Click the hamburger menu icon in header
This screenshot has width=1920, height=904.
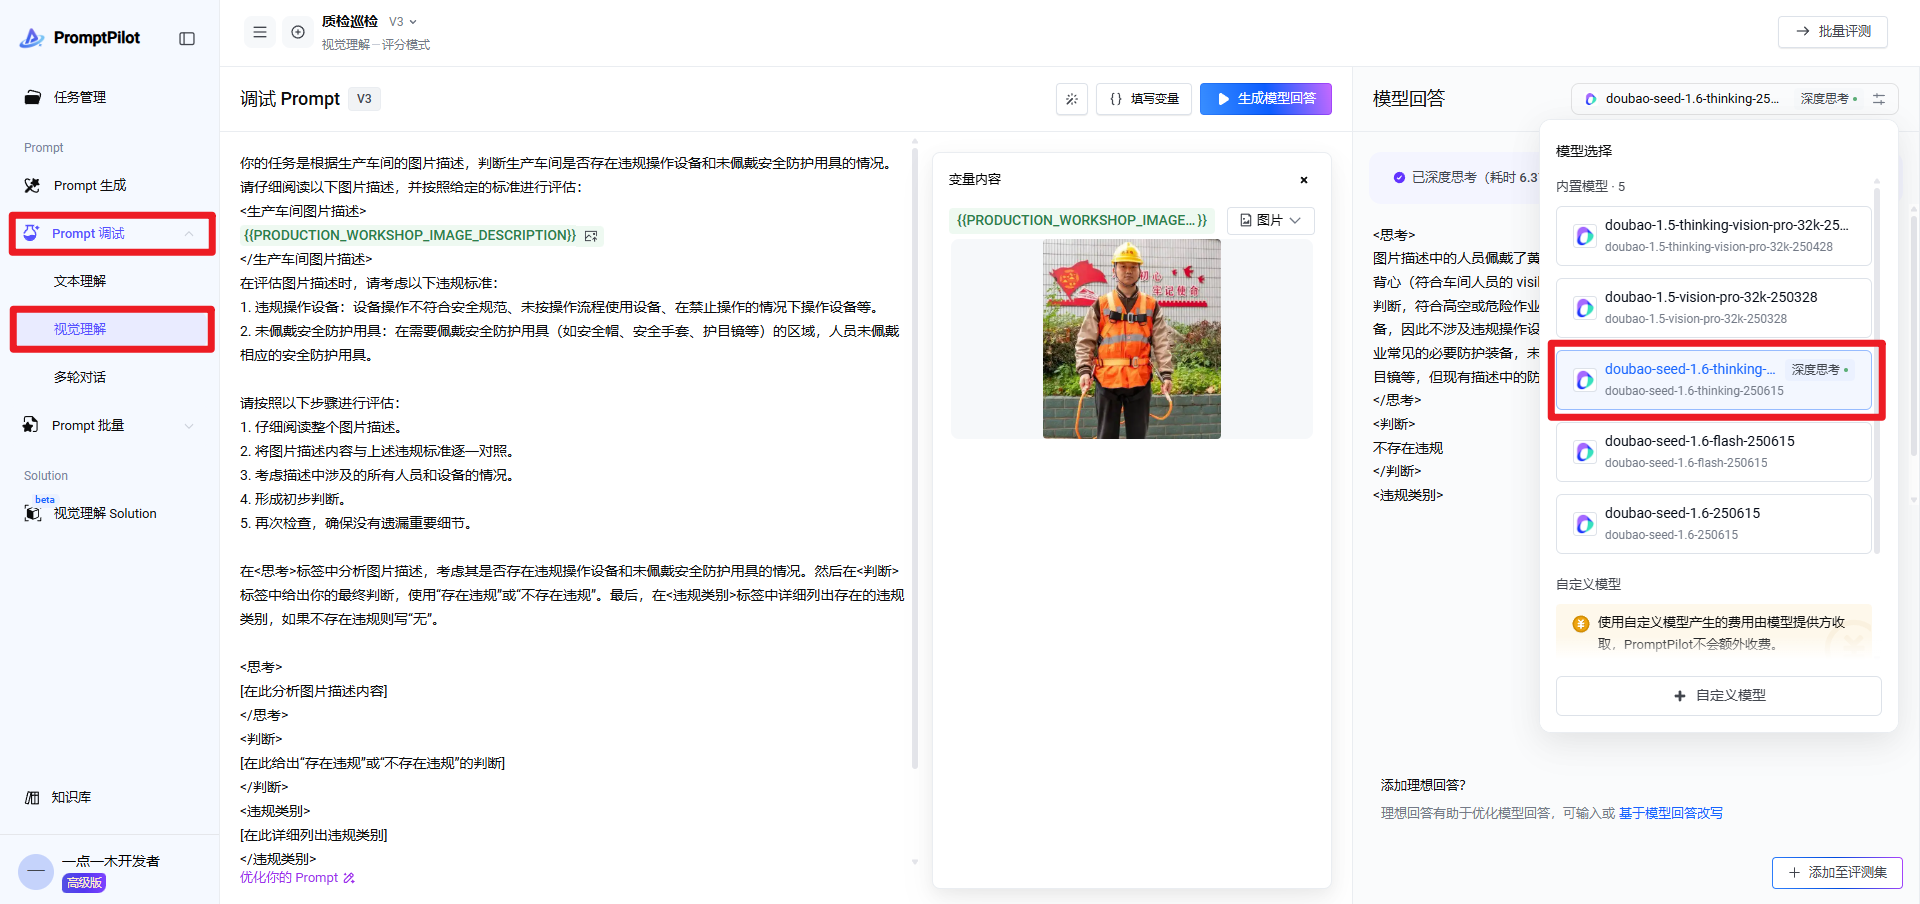[260, 32]
